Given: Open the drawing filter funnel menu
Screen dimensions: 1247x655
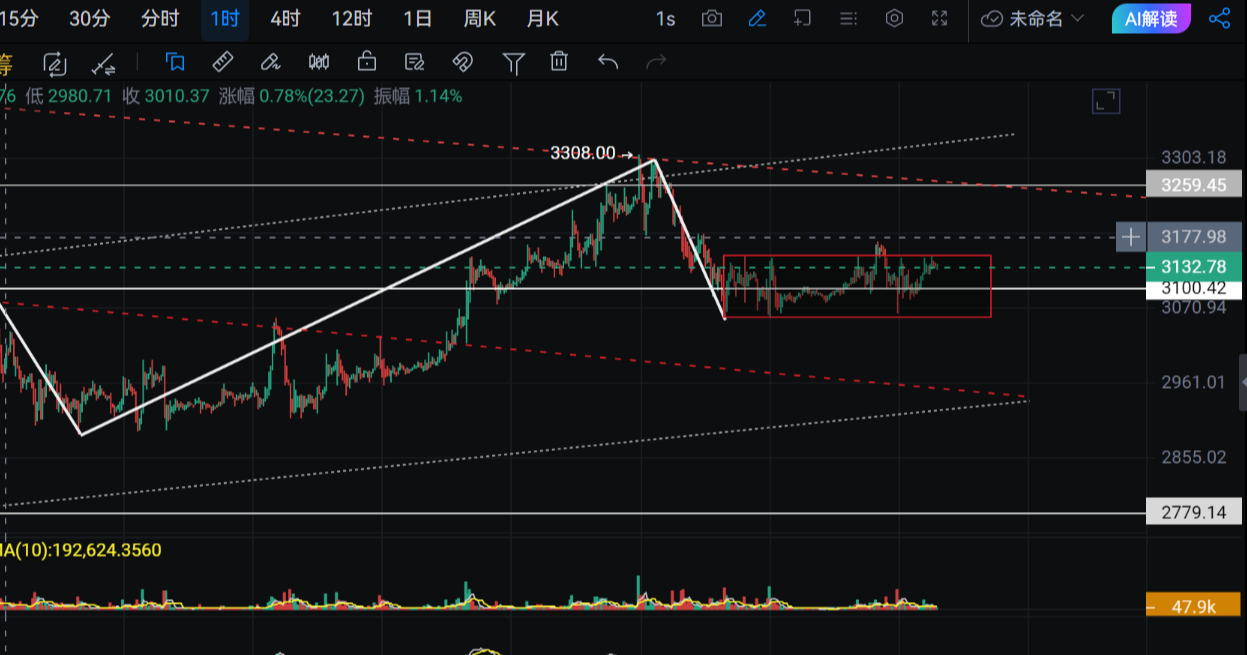Looking at the screenshot, I should tap(514, 62).
